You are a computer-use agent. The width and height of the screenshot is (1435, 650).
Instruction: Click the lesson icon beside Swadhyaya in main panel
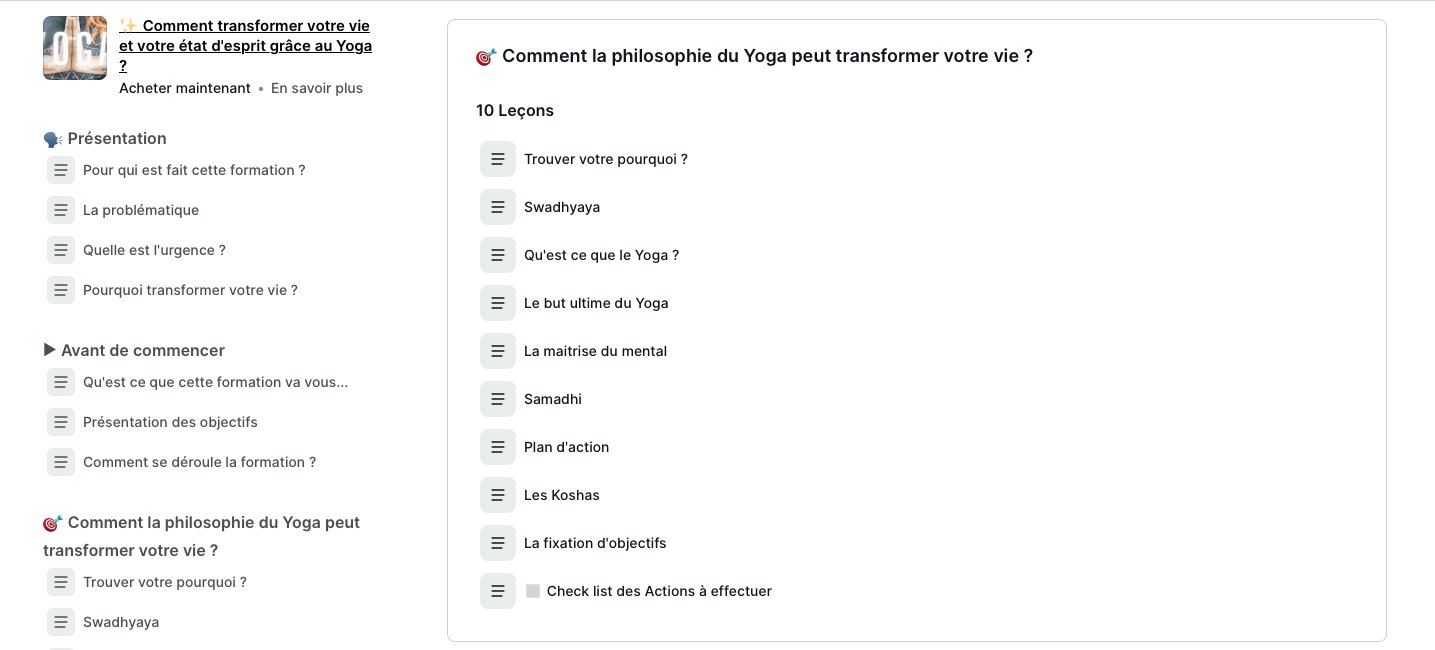click(498, 207)
